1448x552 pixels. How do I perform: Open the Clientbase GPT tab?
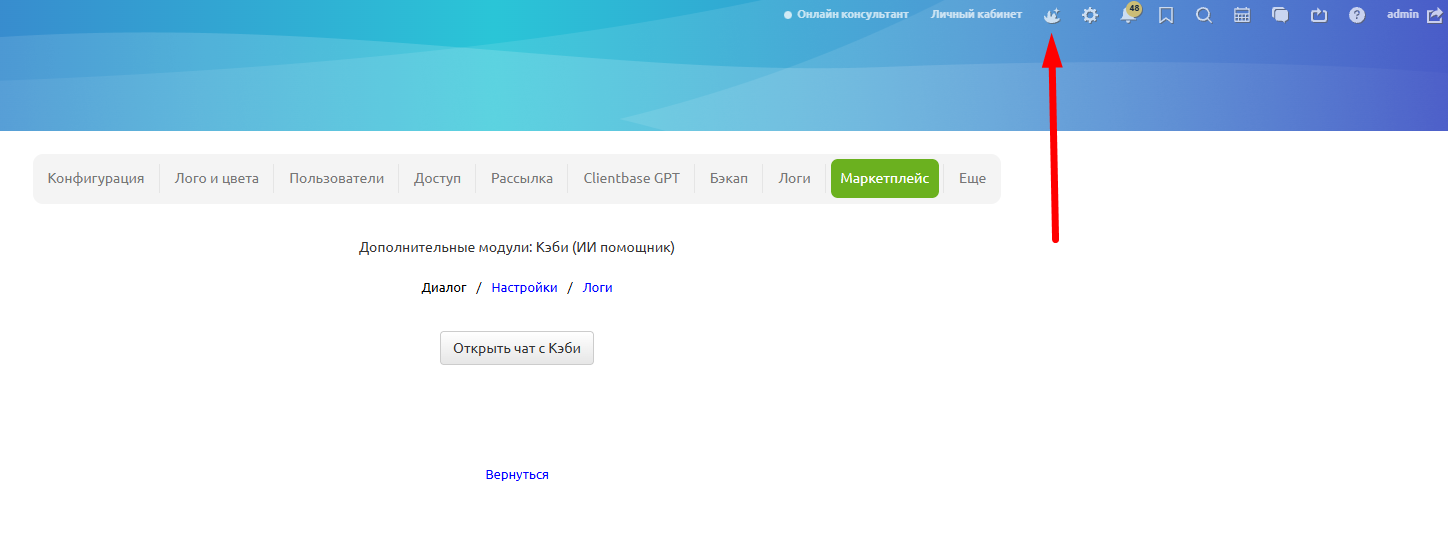pos(632,178)
